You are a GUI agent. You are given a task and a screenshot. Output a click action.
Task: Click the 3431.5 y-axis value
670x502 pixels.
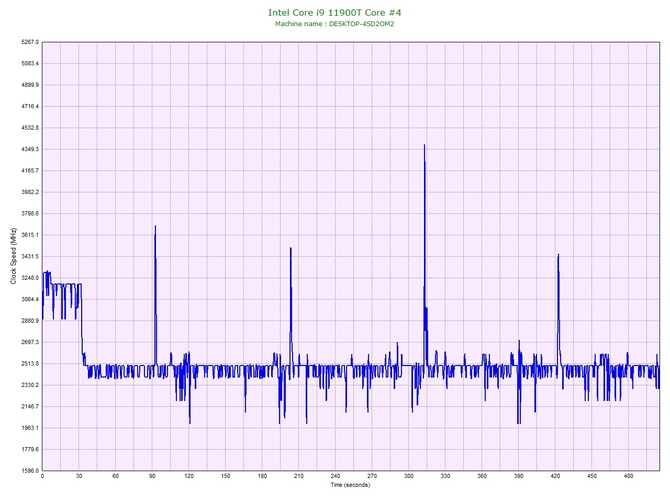30,256
